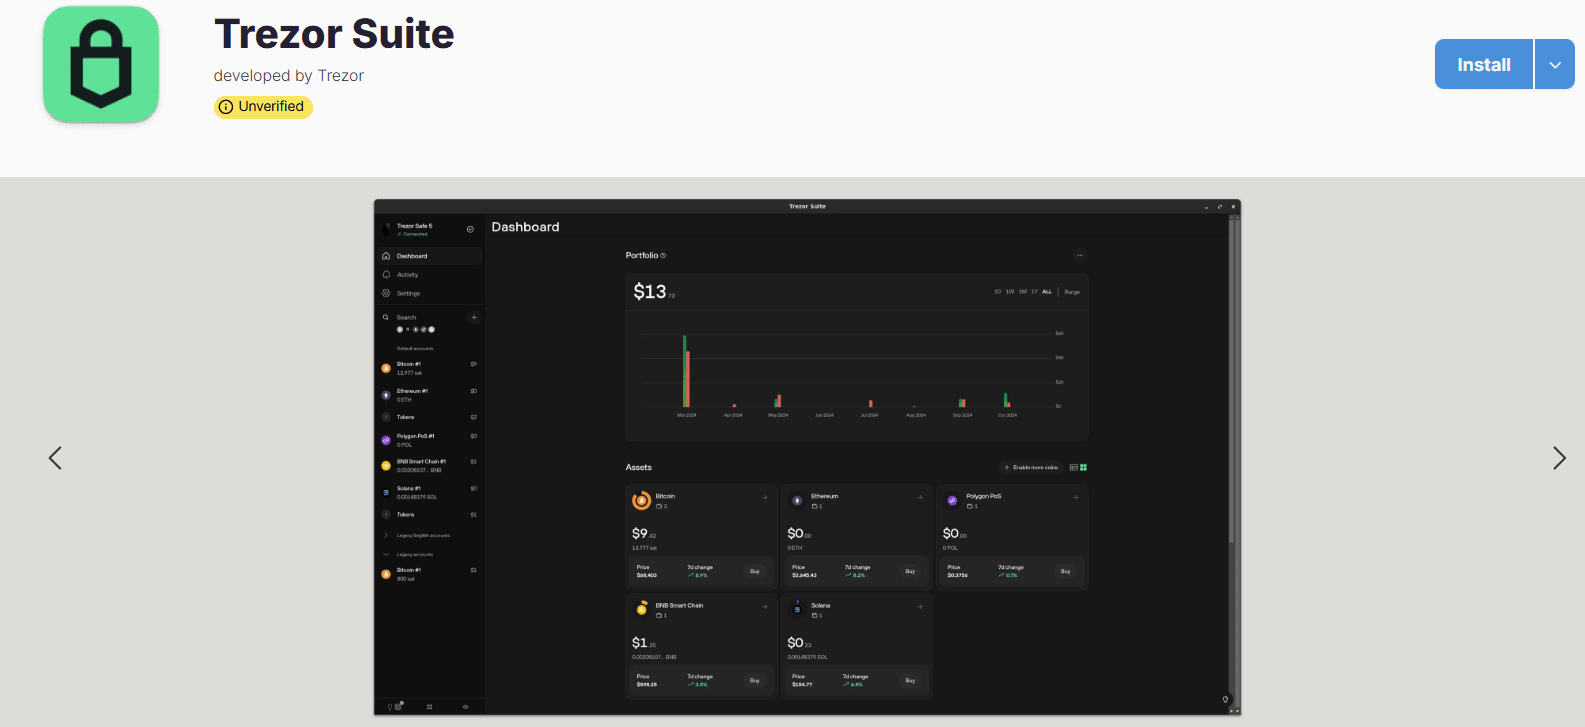Click the blue Install button

[x=1484, y=64]
